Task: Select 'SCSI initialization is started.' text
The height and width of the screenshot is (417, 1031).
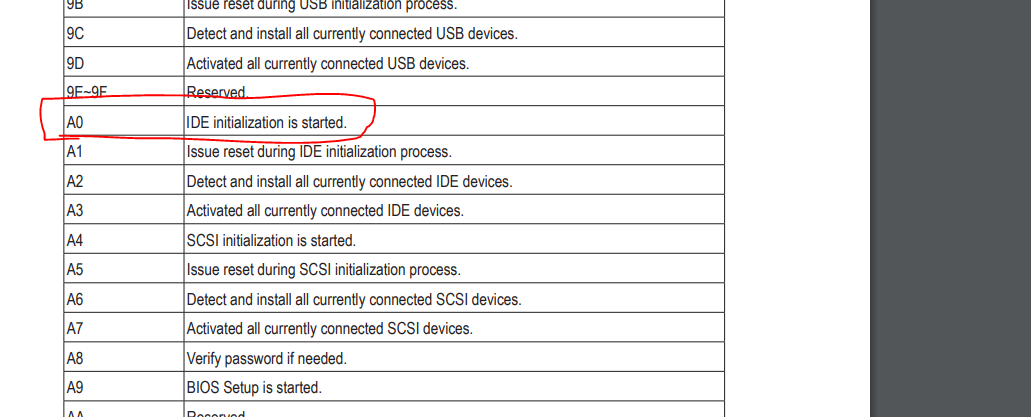Action: point(272,241)
